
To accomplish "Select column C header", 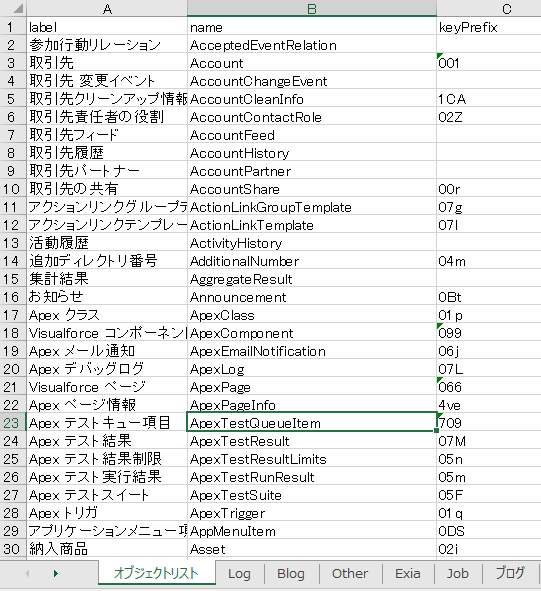I will [x=489, y=8].
